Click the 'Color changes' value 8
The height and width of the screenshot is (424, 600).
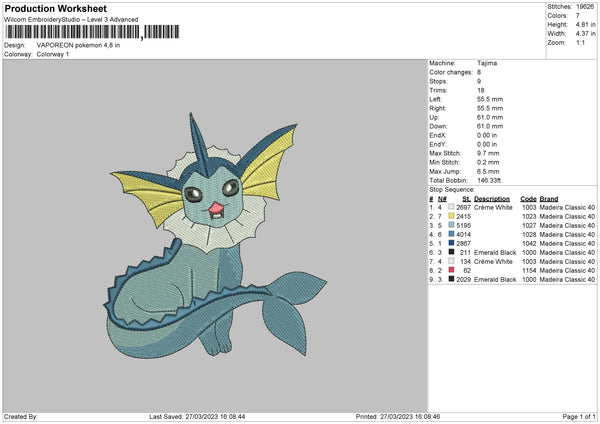pyautogui.click(x=479, y=72)
